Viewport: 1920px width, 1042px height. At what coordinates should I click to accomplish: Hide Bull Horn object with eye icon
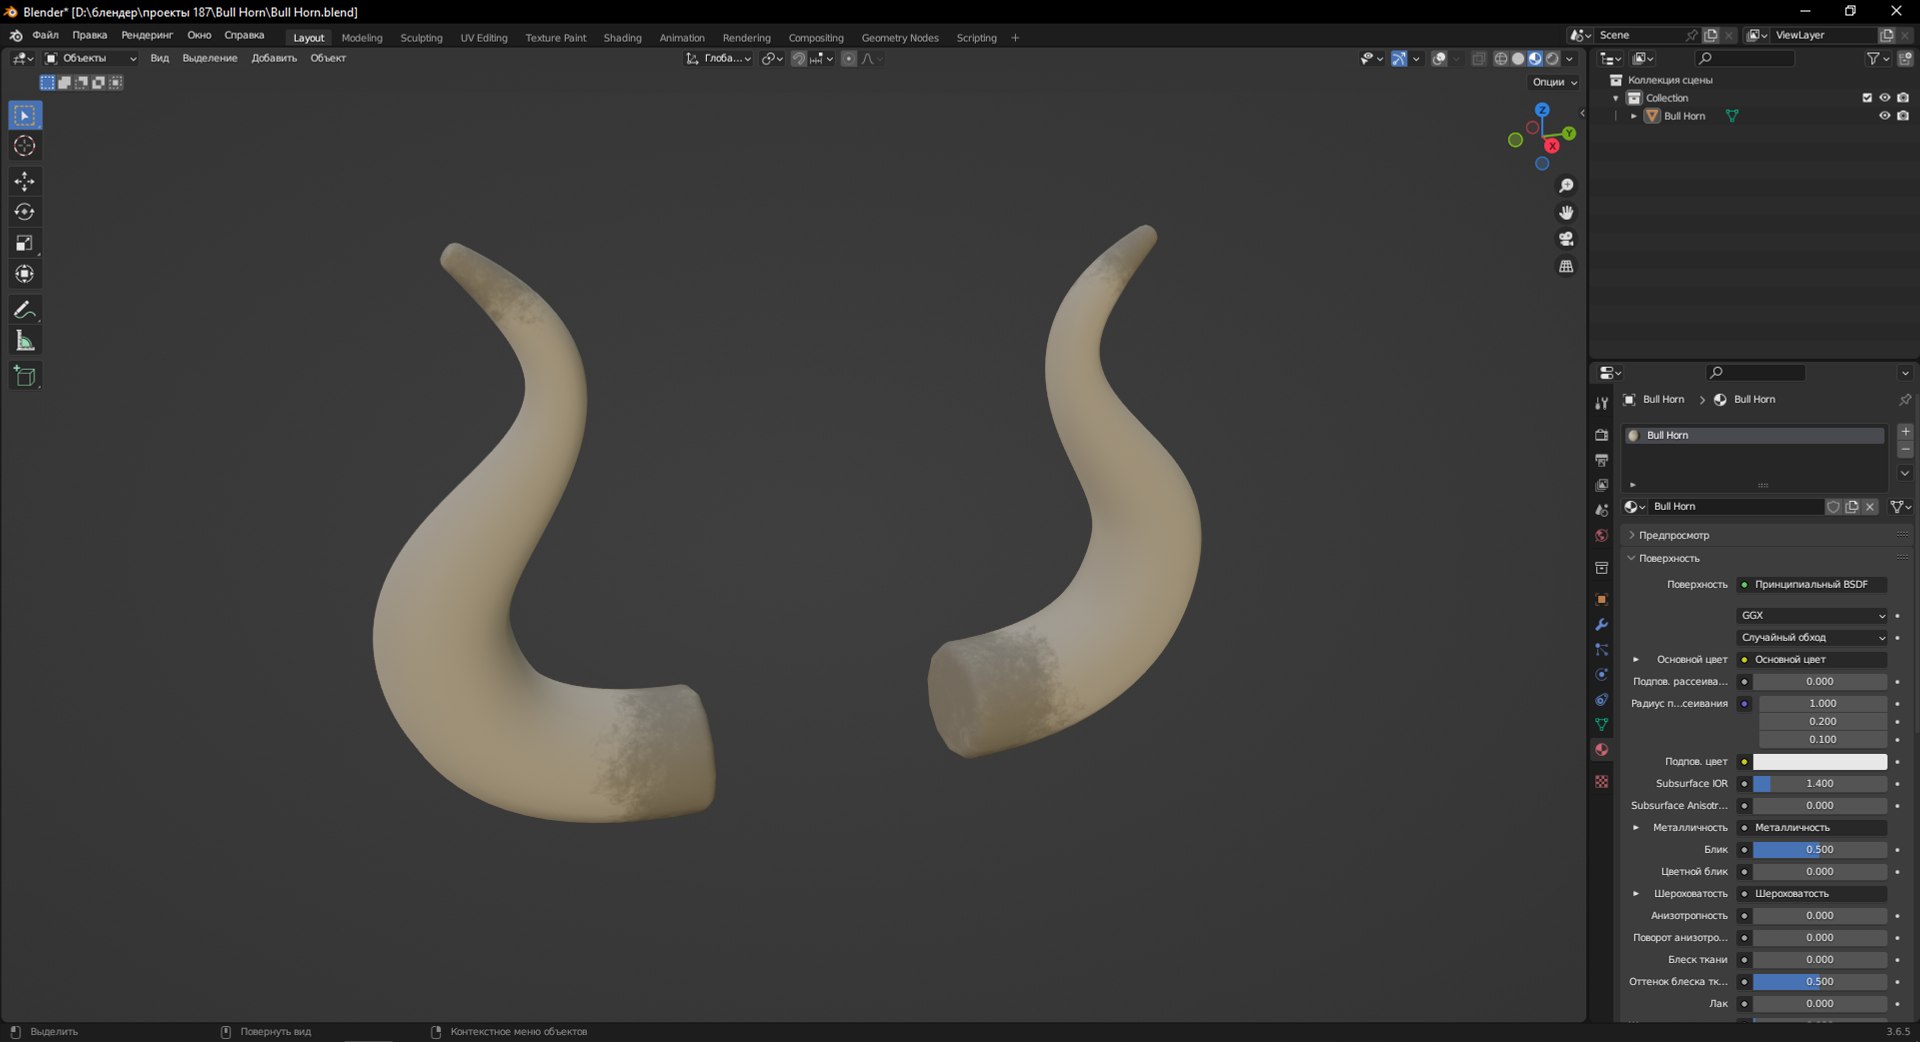[1884, 116]
